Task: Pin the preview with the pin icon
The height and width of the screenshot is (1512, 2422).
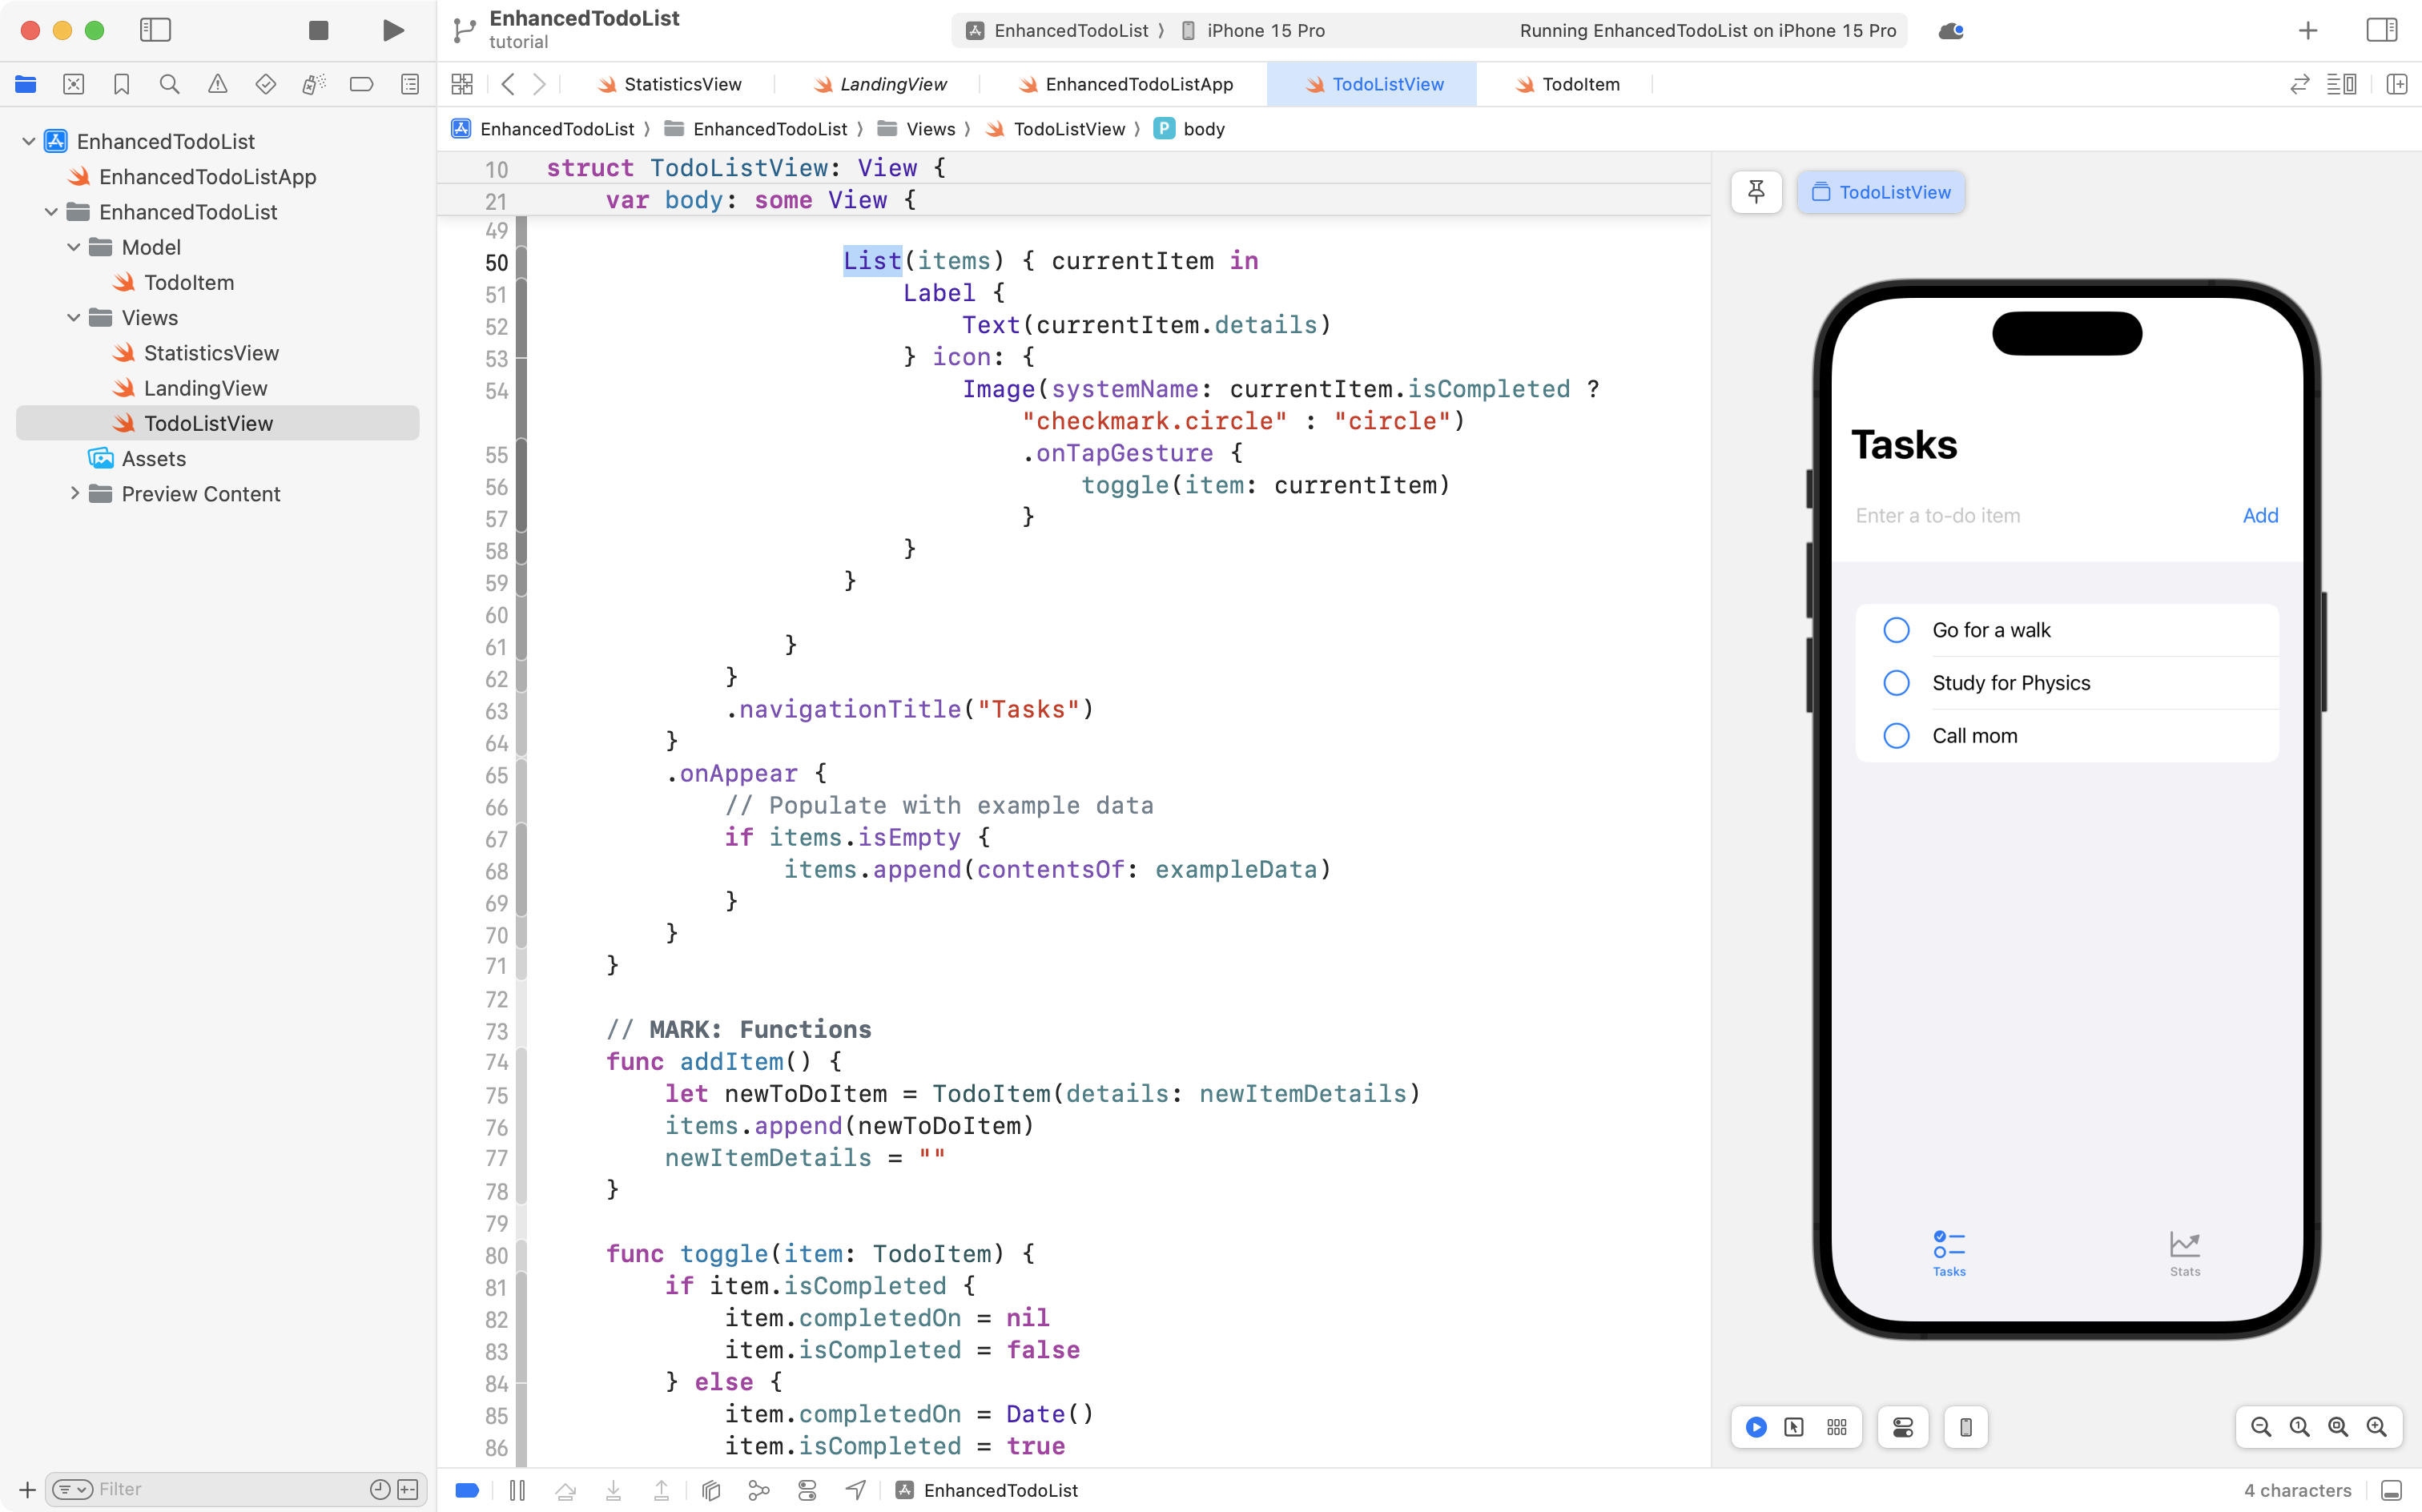Action: tap(1756, 191)
